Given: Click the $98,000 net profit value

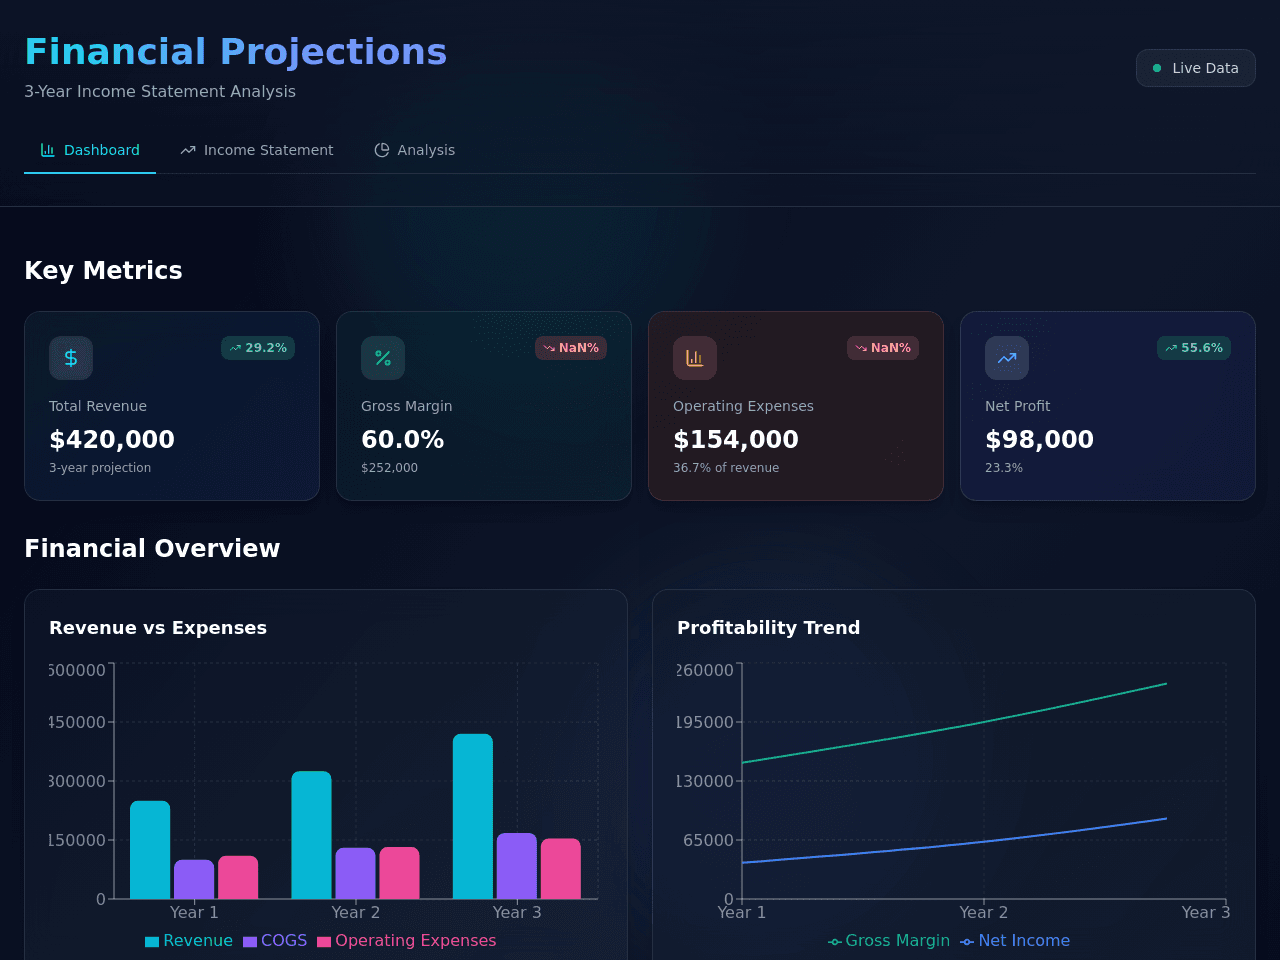Looking at the screenshot, I should click(x=1039, y=439).
